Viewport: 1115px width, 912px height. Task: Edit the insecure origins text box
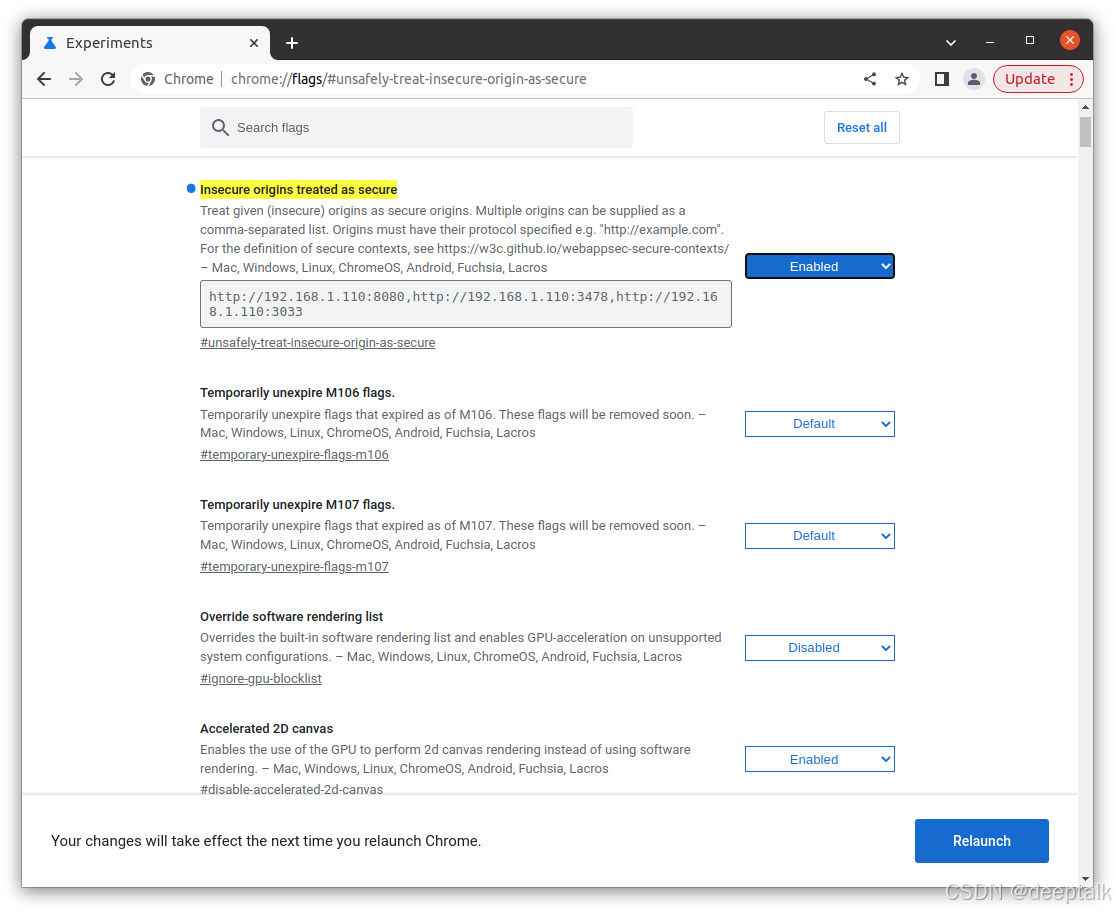pyautogui.click(x=466, y=304)
